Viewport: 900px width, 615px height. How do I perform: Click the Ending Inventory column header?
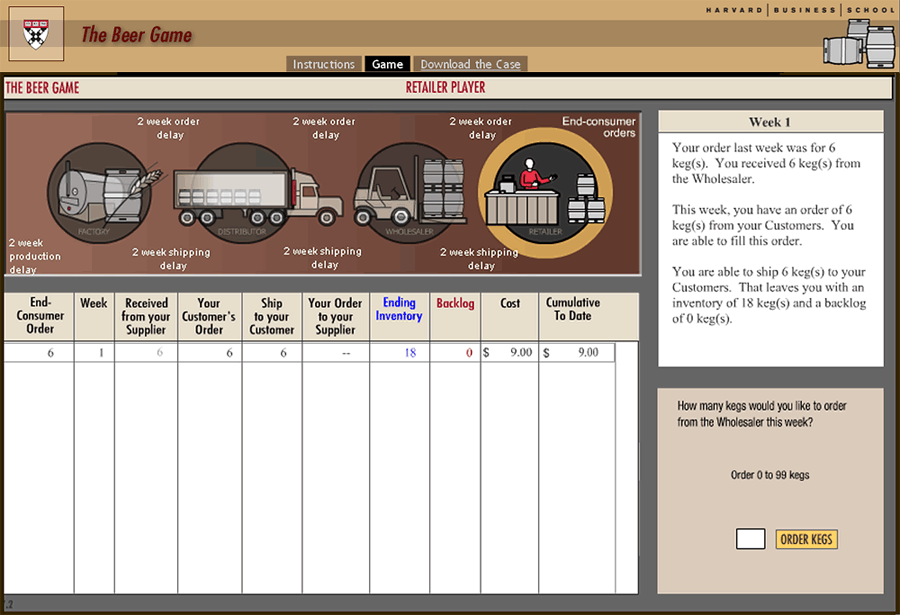click(399, 310)
